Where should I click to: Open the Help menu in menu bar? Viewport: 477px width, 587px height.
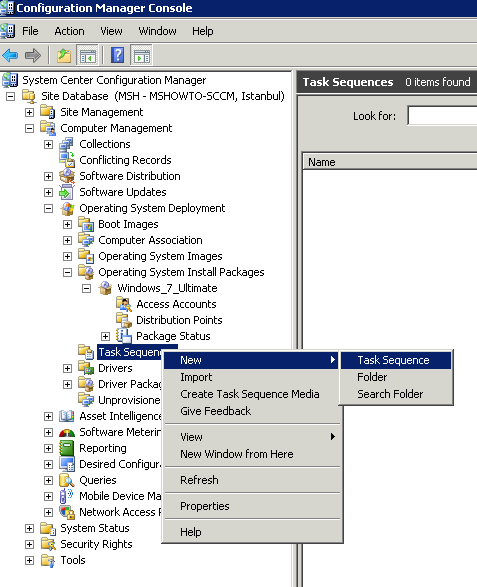203,31
